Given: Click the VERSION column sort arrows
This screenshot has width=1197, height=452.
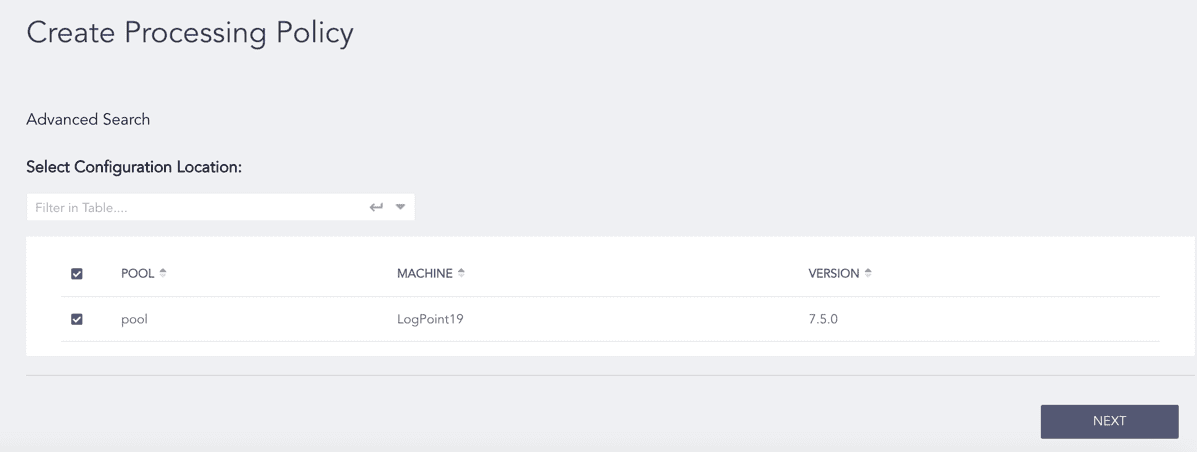Looking at the screenshot, I should click(868, 273).
